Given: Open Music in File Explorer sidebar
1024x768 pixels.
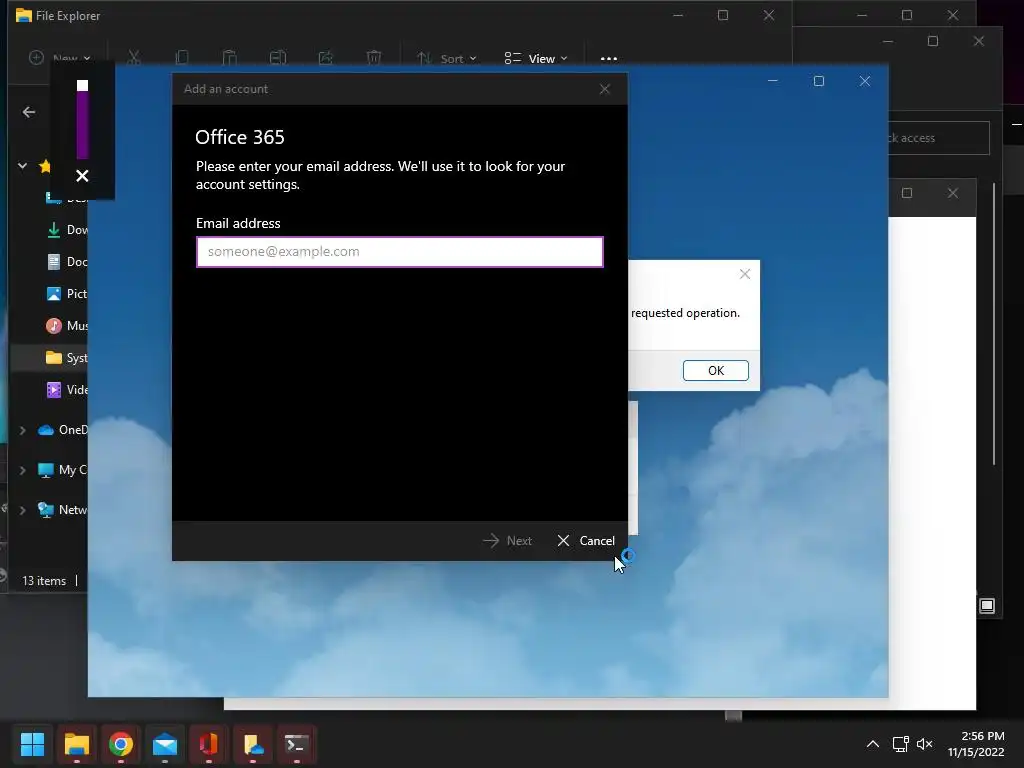Looking at the screenshot, I should [x=67, y=326].
